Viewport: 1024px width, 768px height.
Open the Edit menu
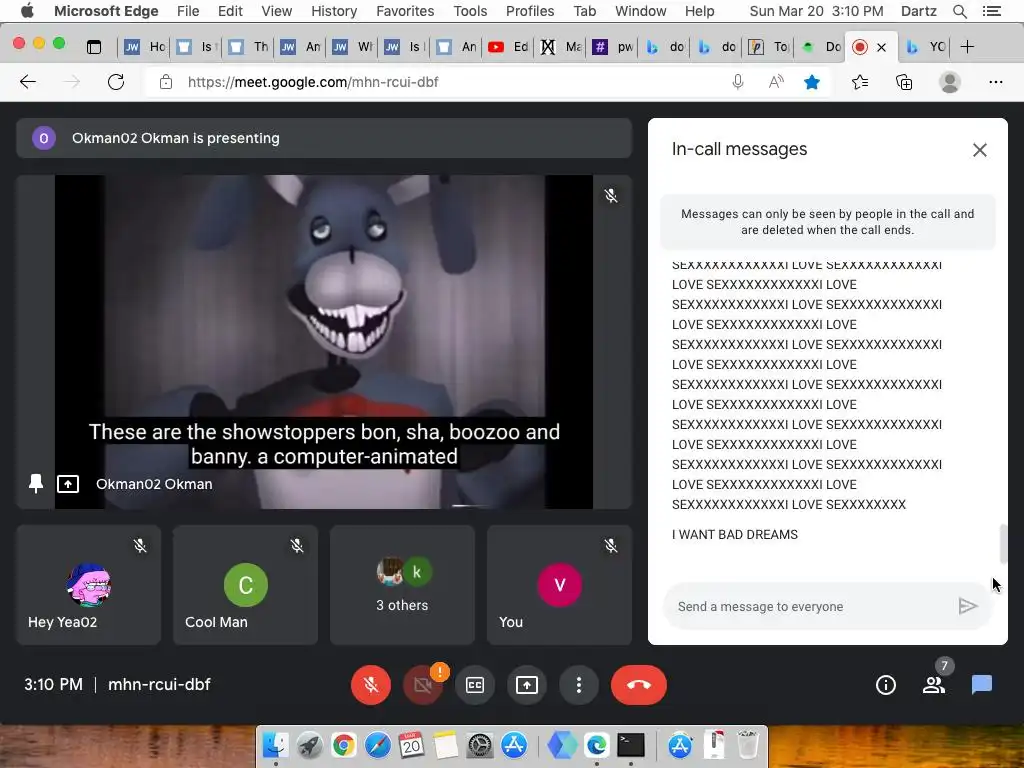click(230, 11)
